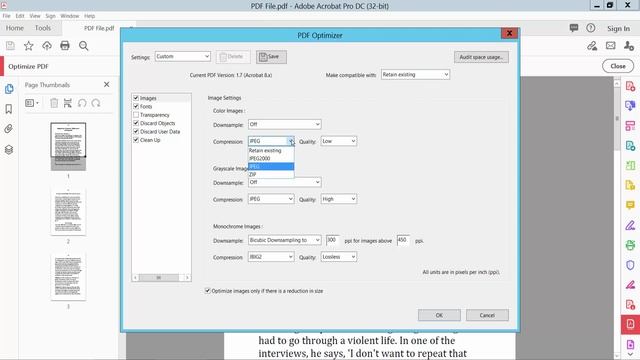Open the File menu
The width and height of the screenshot is (640, 360).
7,16
